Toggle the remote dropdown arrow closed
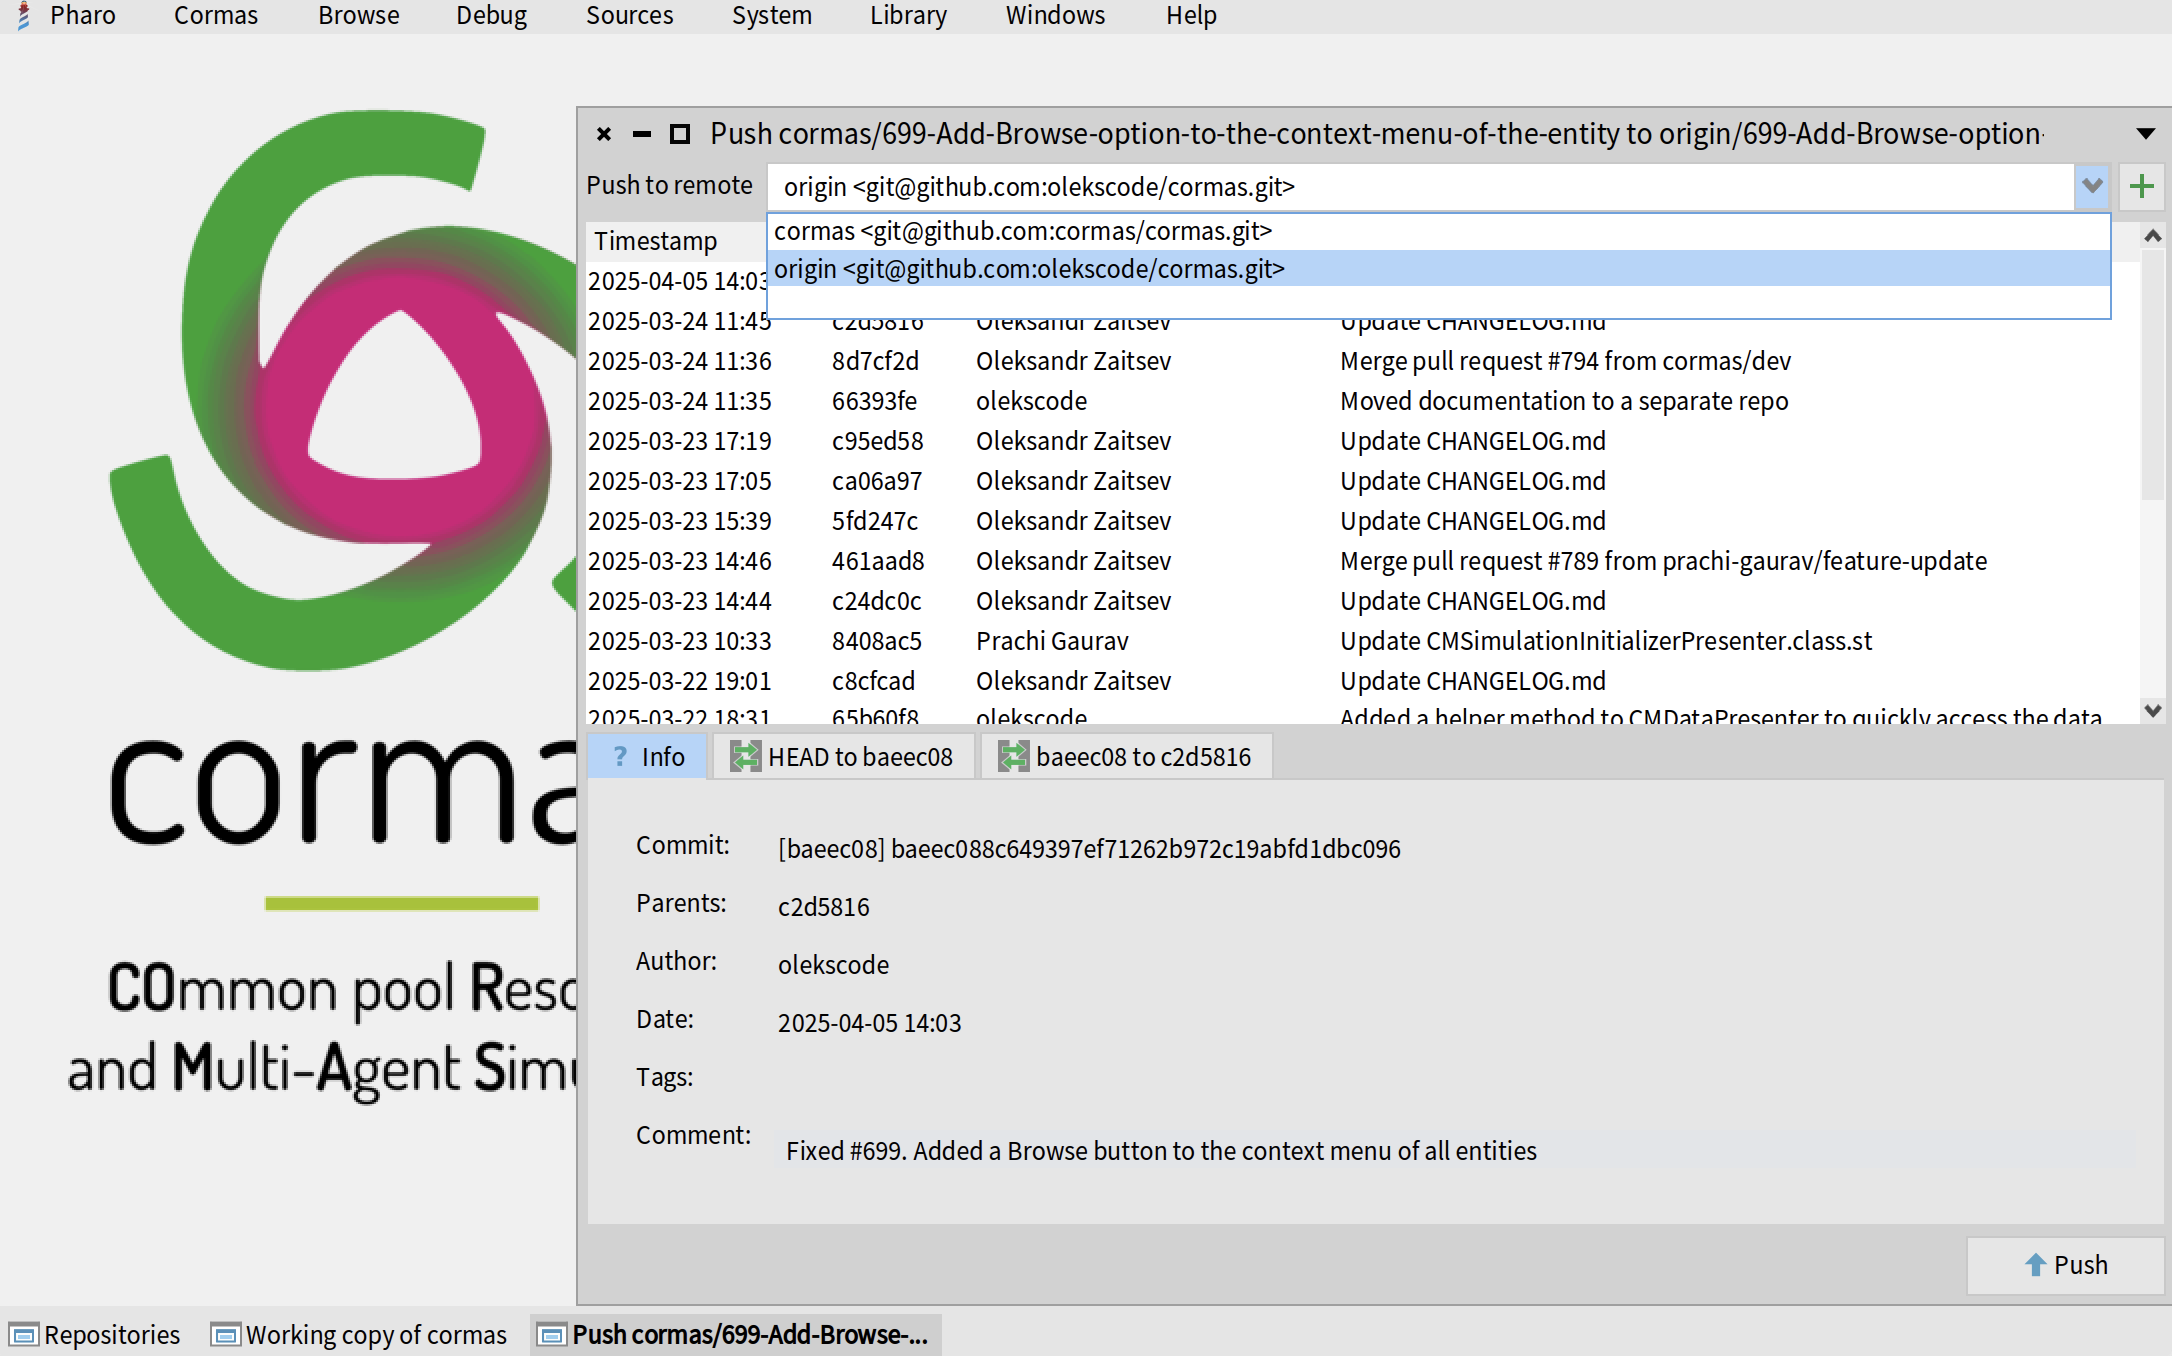The width and height of the screenshot is (2172, 1356). [x=2091, y=187]
